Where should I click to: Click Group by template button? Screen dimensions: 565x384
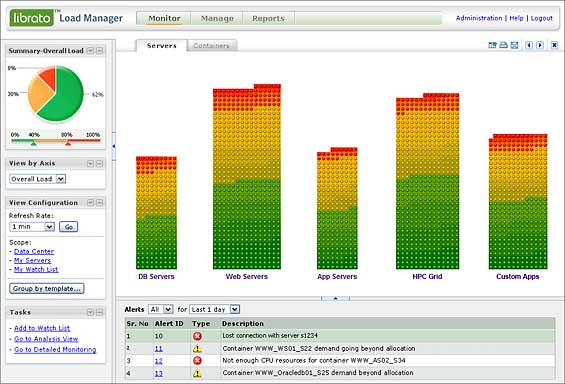46,289
